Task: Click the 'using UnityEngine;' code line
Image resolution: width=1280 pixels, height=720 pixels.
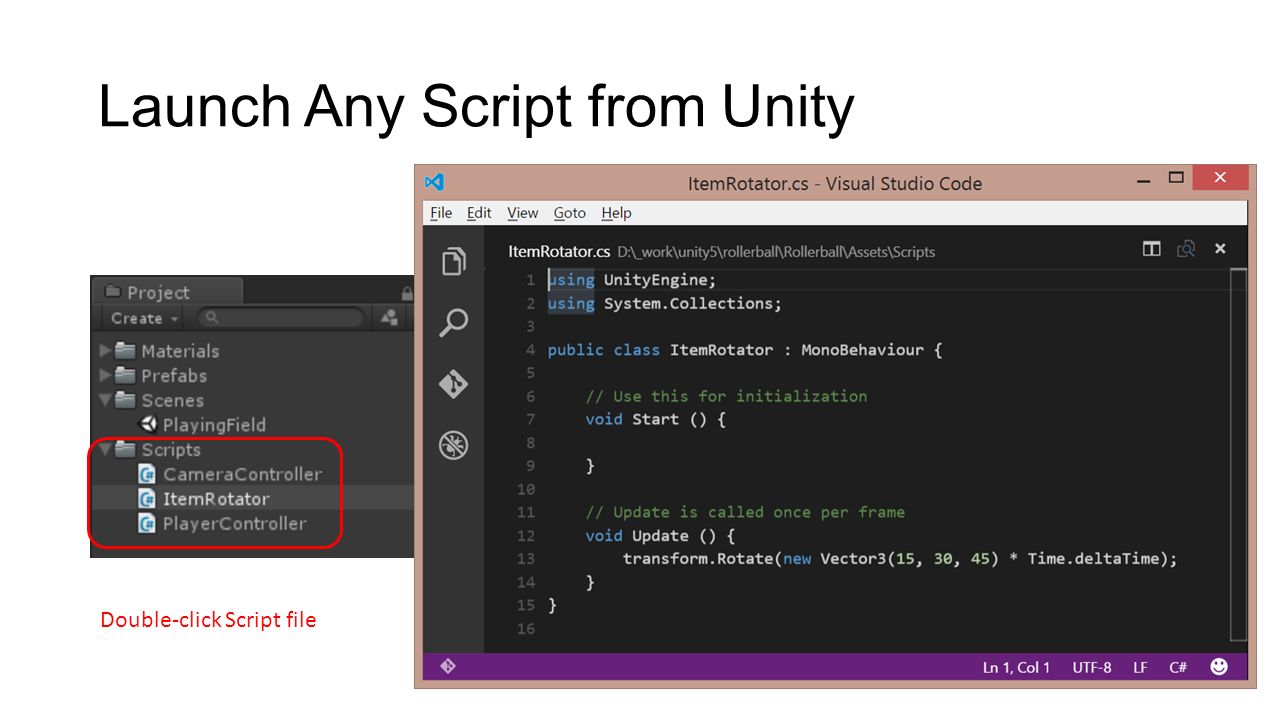Action: (x=632, y=280)
